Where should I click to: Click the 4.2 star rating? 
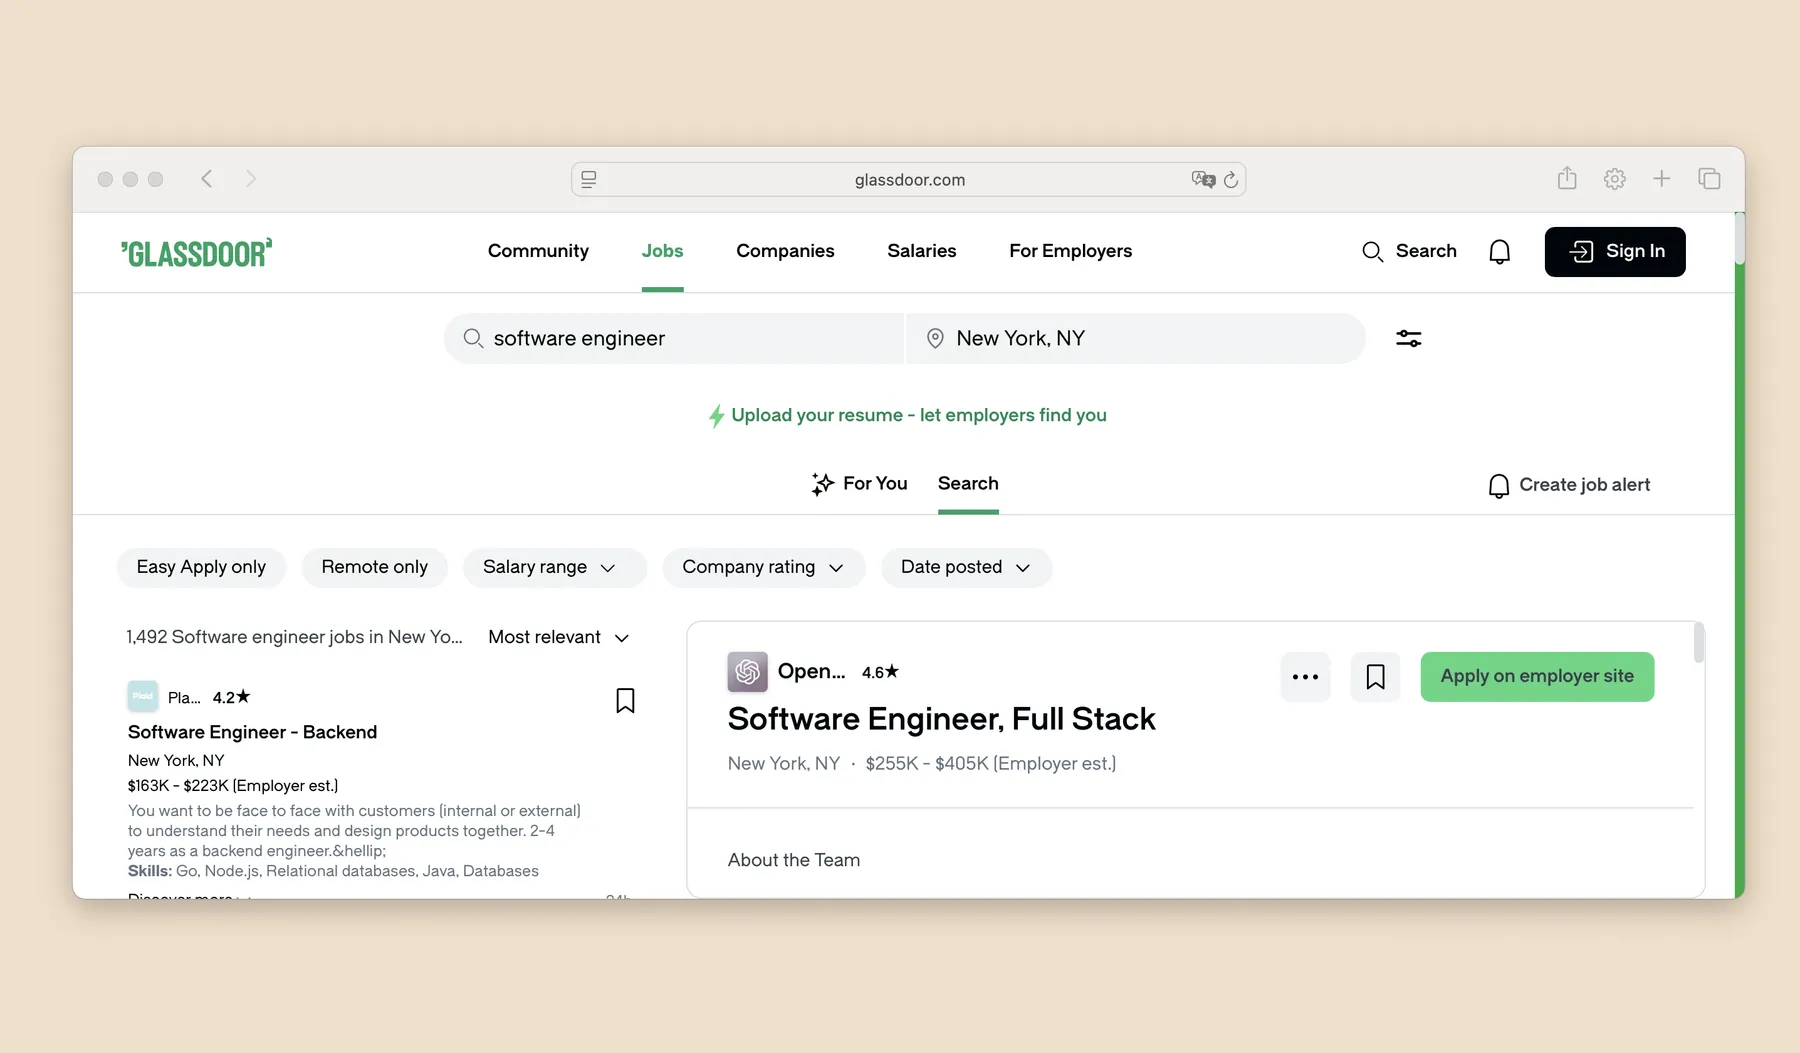pos(231,698)
